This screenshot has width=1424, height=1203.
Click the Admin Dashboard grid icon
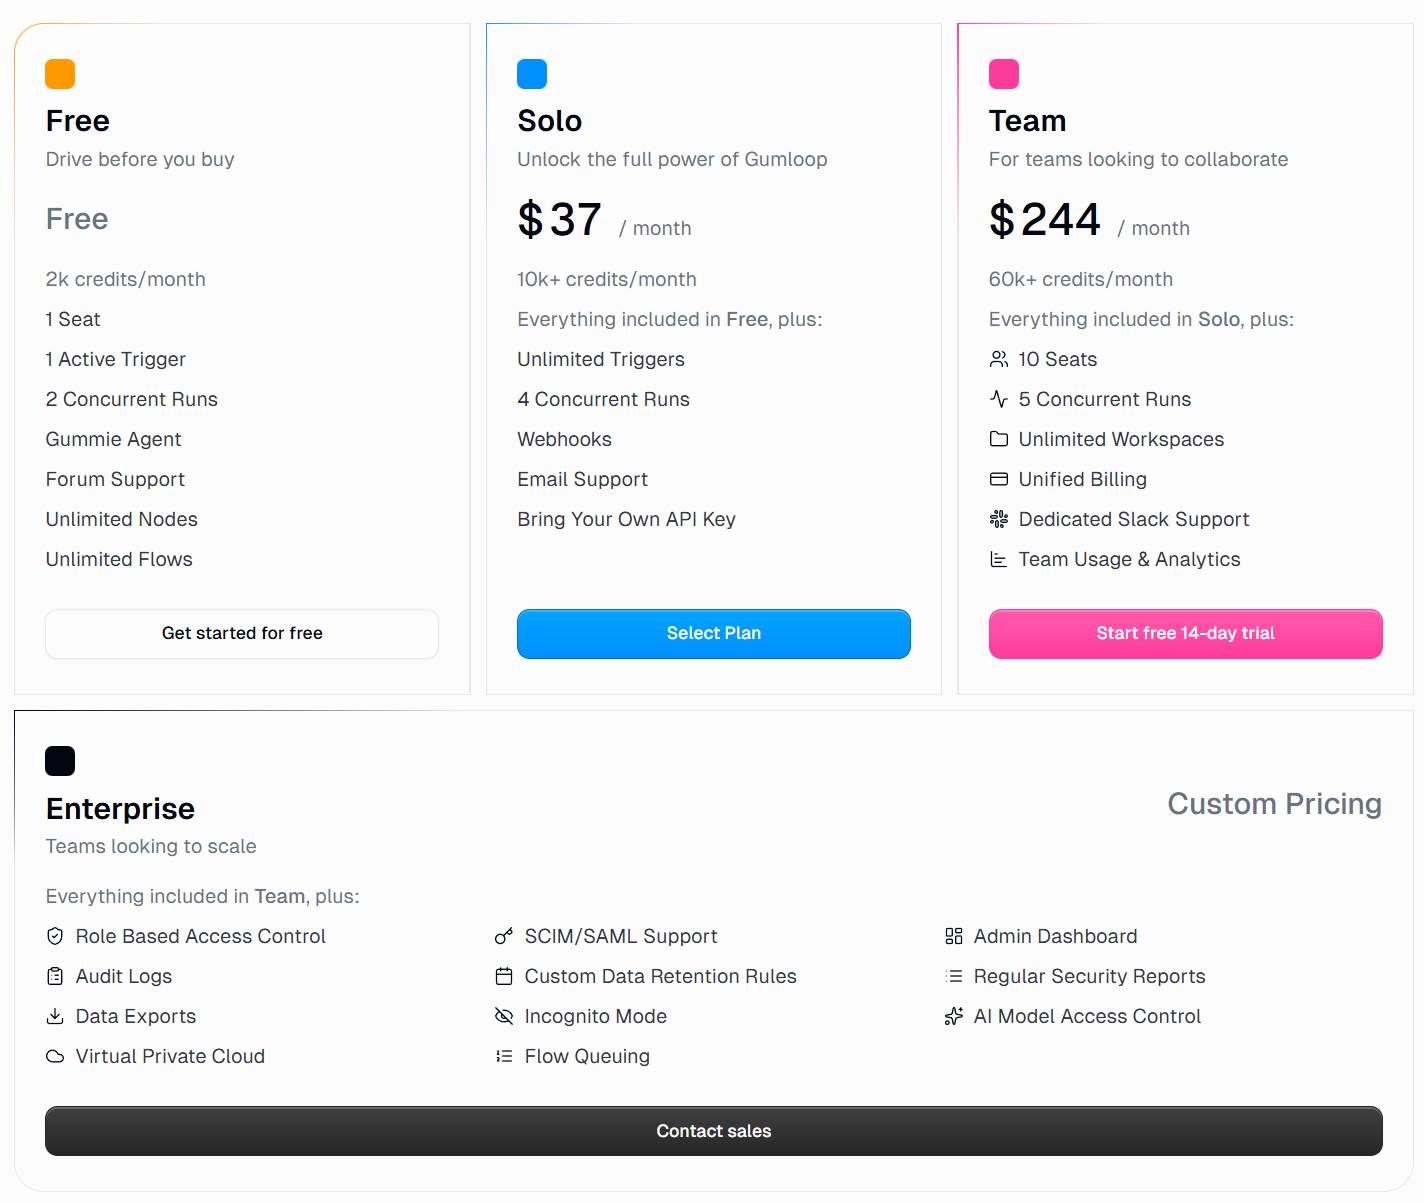coord(954,936)
